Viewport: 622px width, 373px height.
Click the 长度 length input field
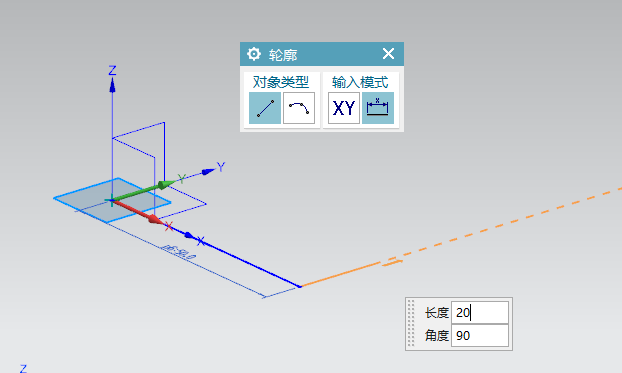(x=480, y=313)
